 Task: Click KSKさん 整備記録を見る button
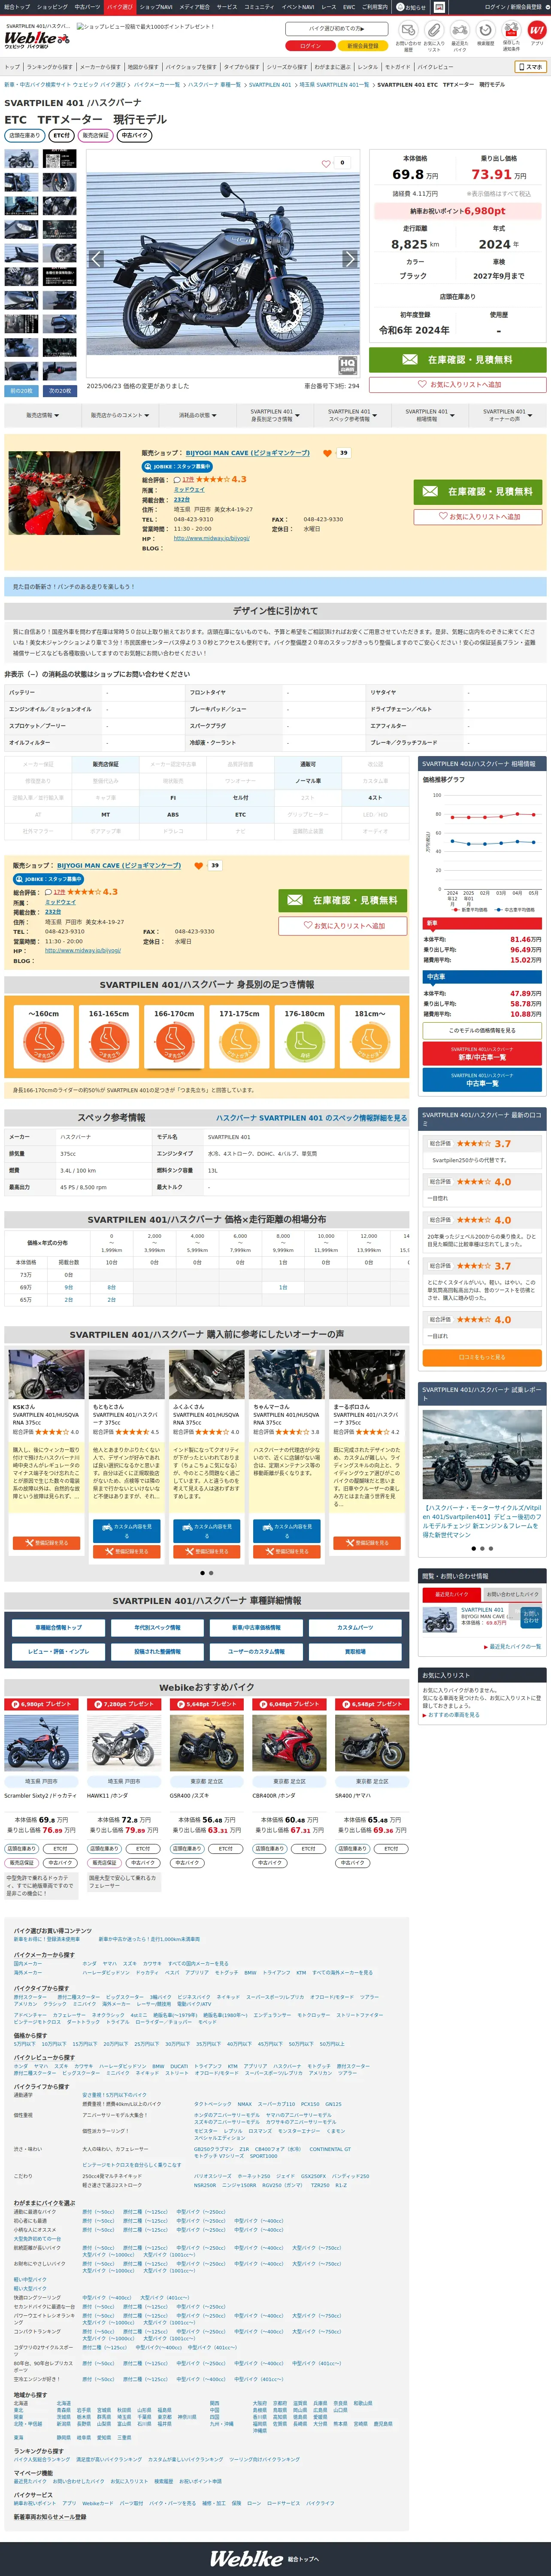[x=46, y=1543]
